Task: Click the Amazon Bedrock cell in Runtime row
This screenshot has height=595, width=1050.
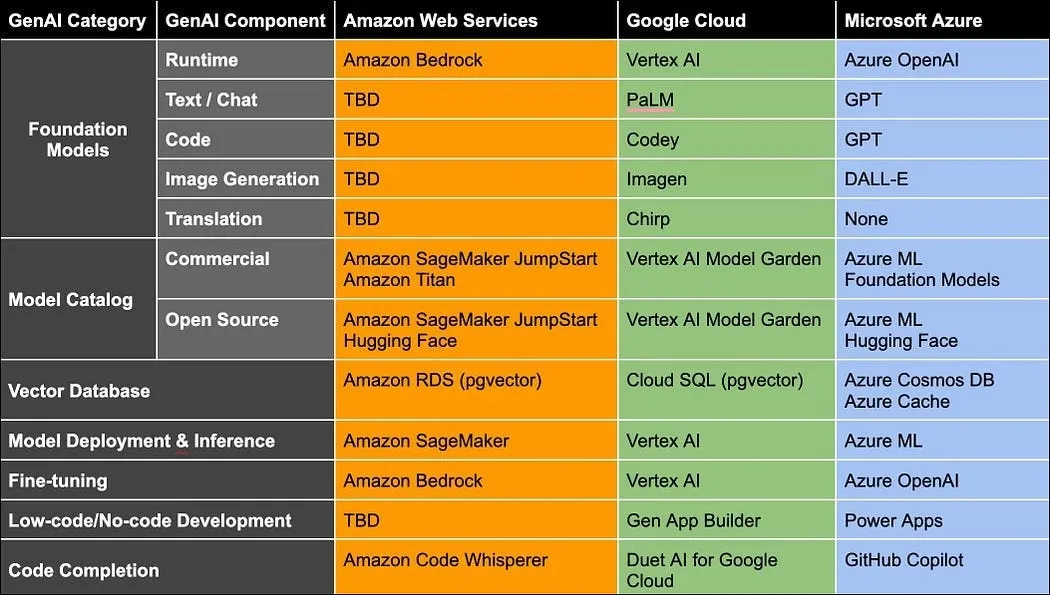Action: coord(475,60)
